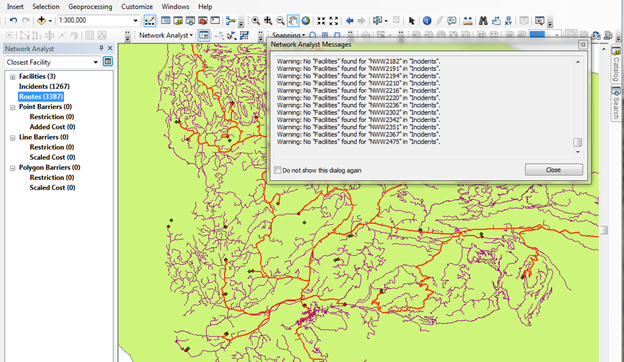Click the Full Extent globe icon
624x362 pixels.
[x=306, y=20]
